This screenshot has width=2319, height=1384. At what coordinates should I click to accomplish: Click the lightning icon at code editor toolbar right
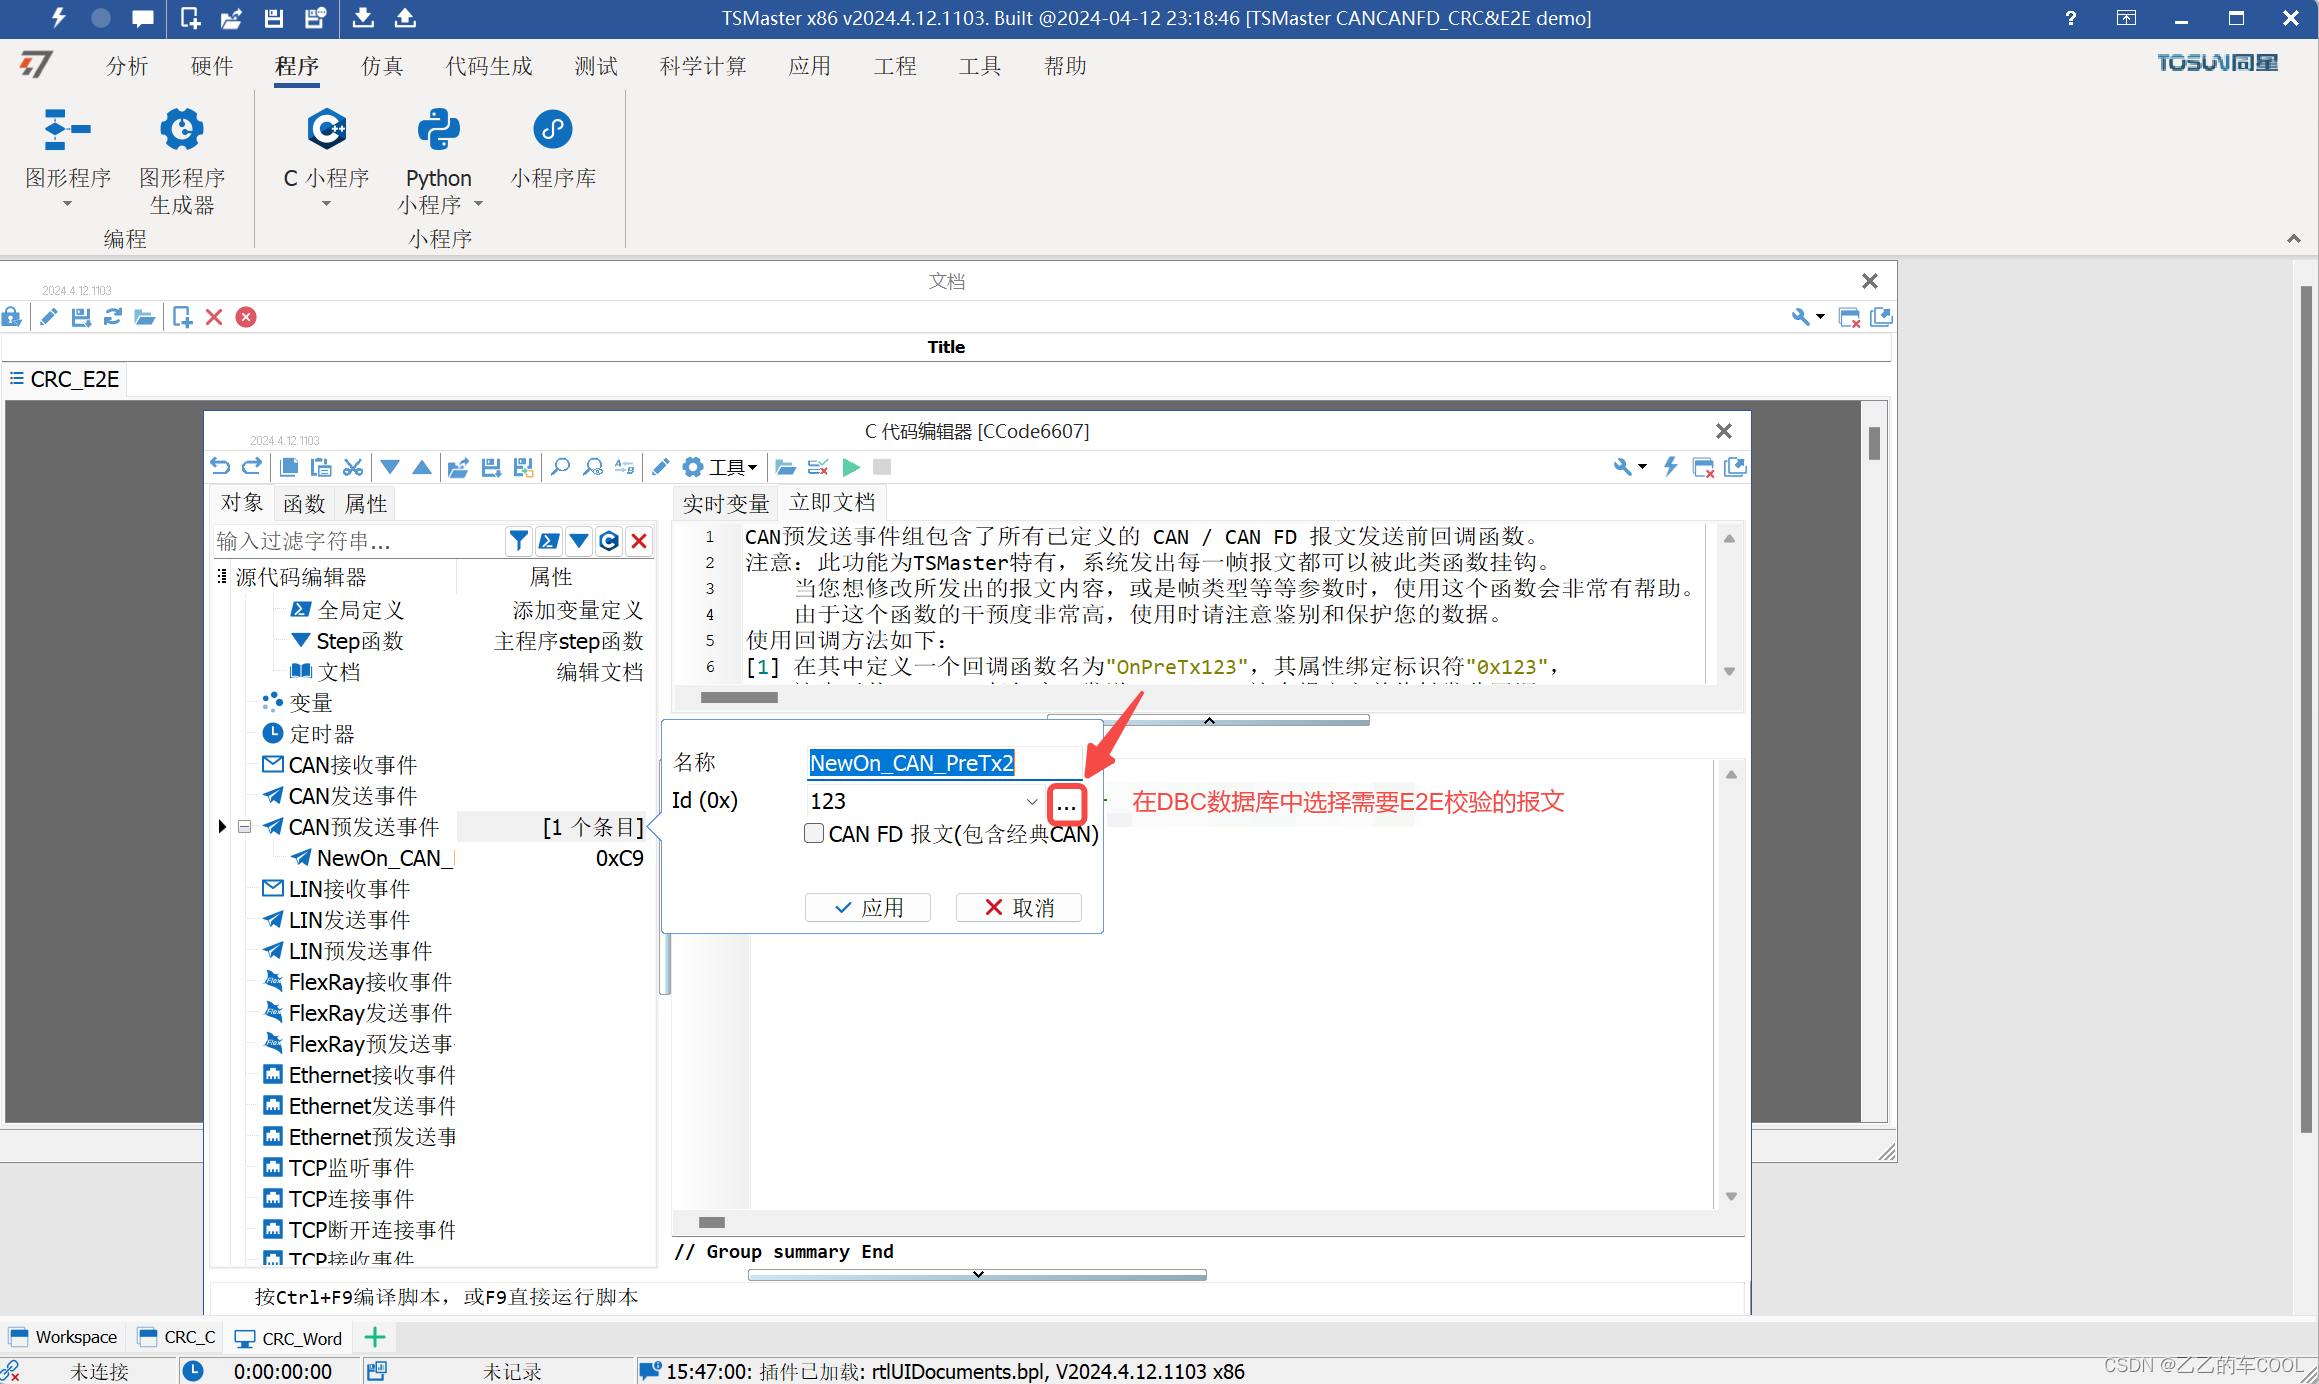[x=1670, y=467]
